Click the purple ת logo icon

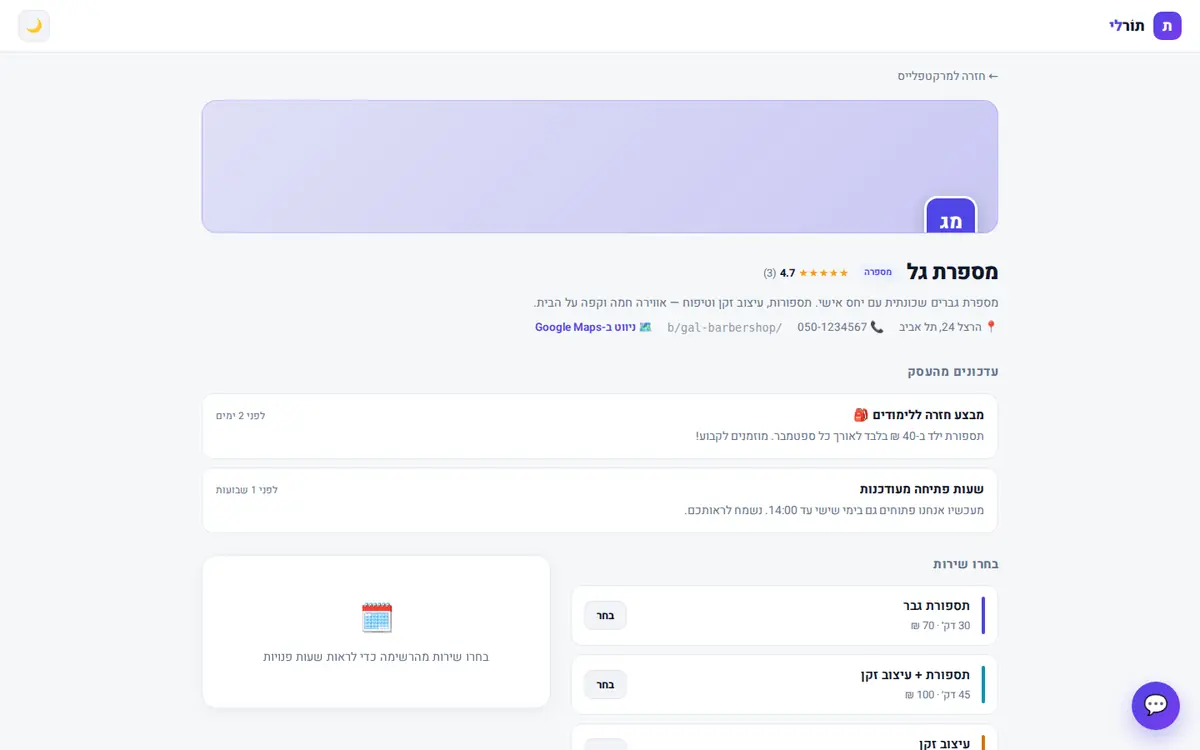pyautogui.click(x=1167, y=26)
